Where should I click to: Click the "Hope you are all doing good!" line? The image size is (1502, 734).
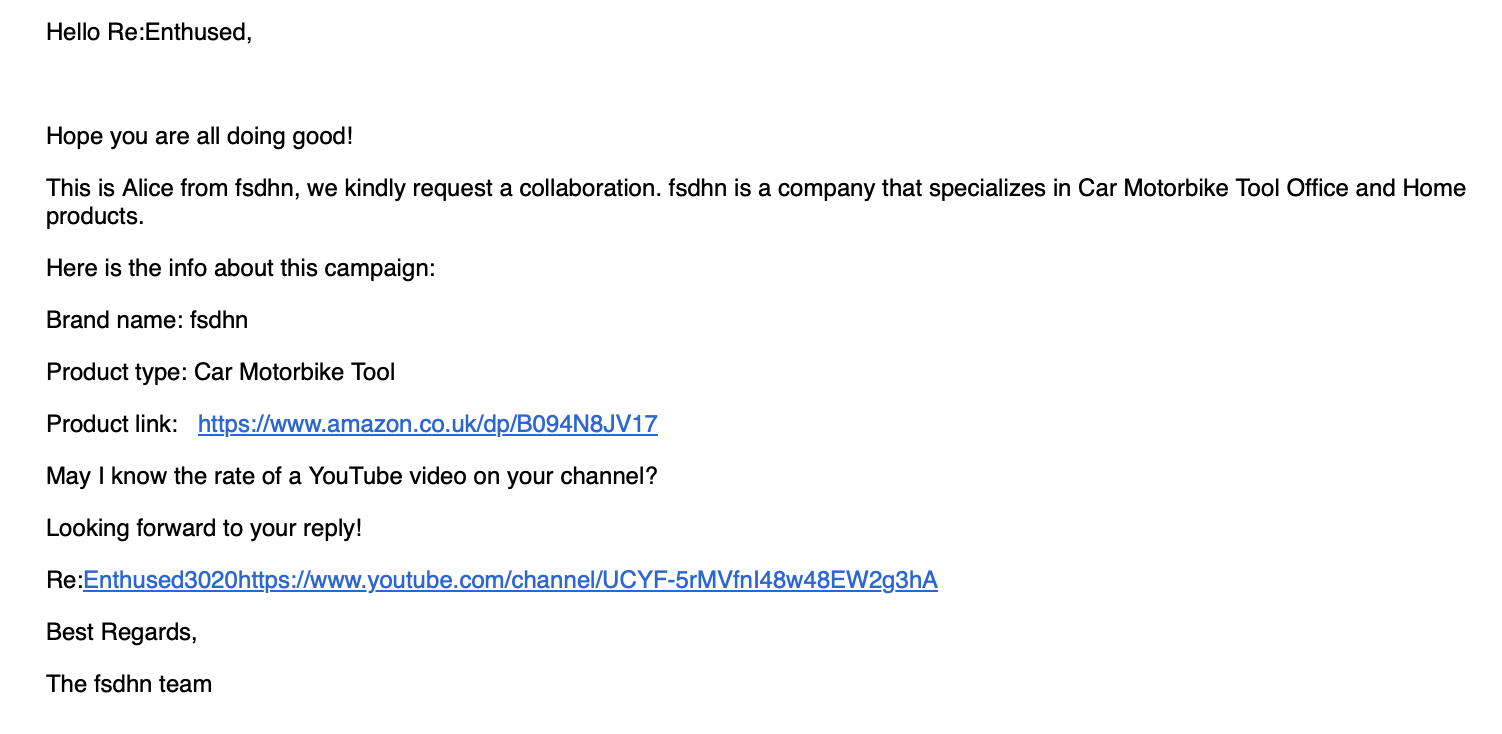[199, 136]
